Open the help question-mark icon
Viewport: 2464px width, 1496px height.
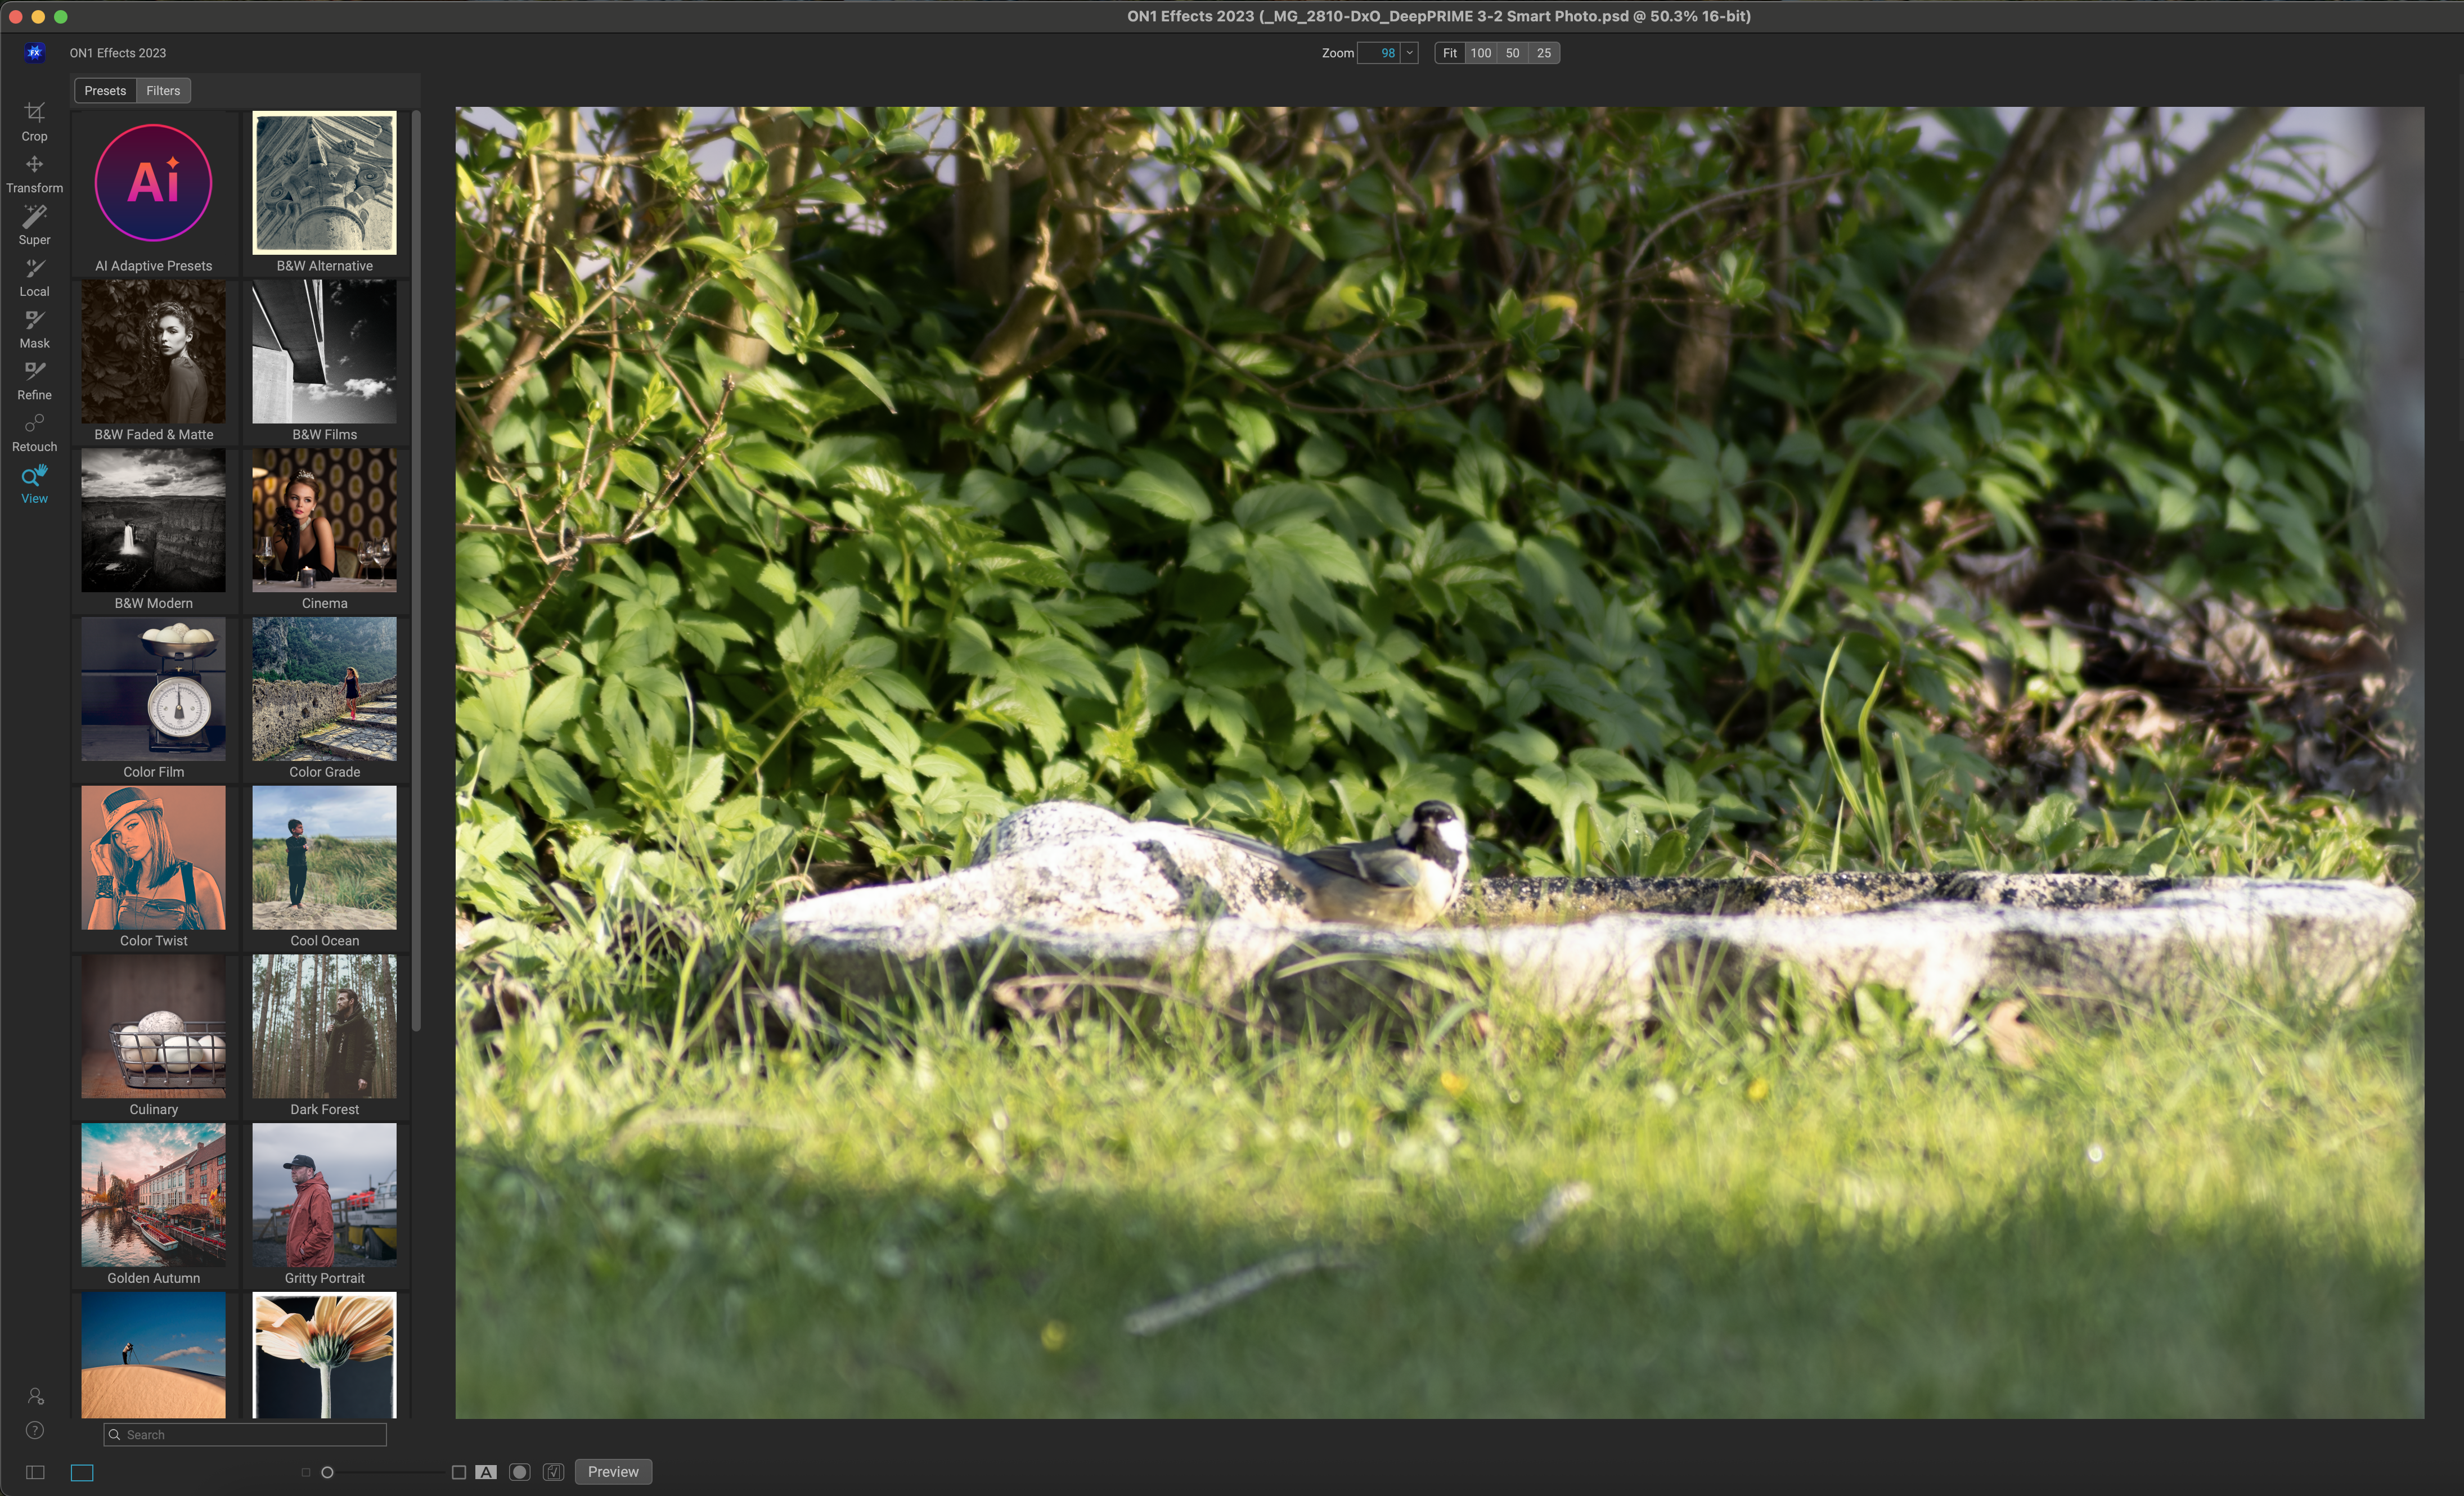click(35, 1430)
